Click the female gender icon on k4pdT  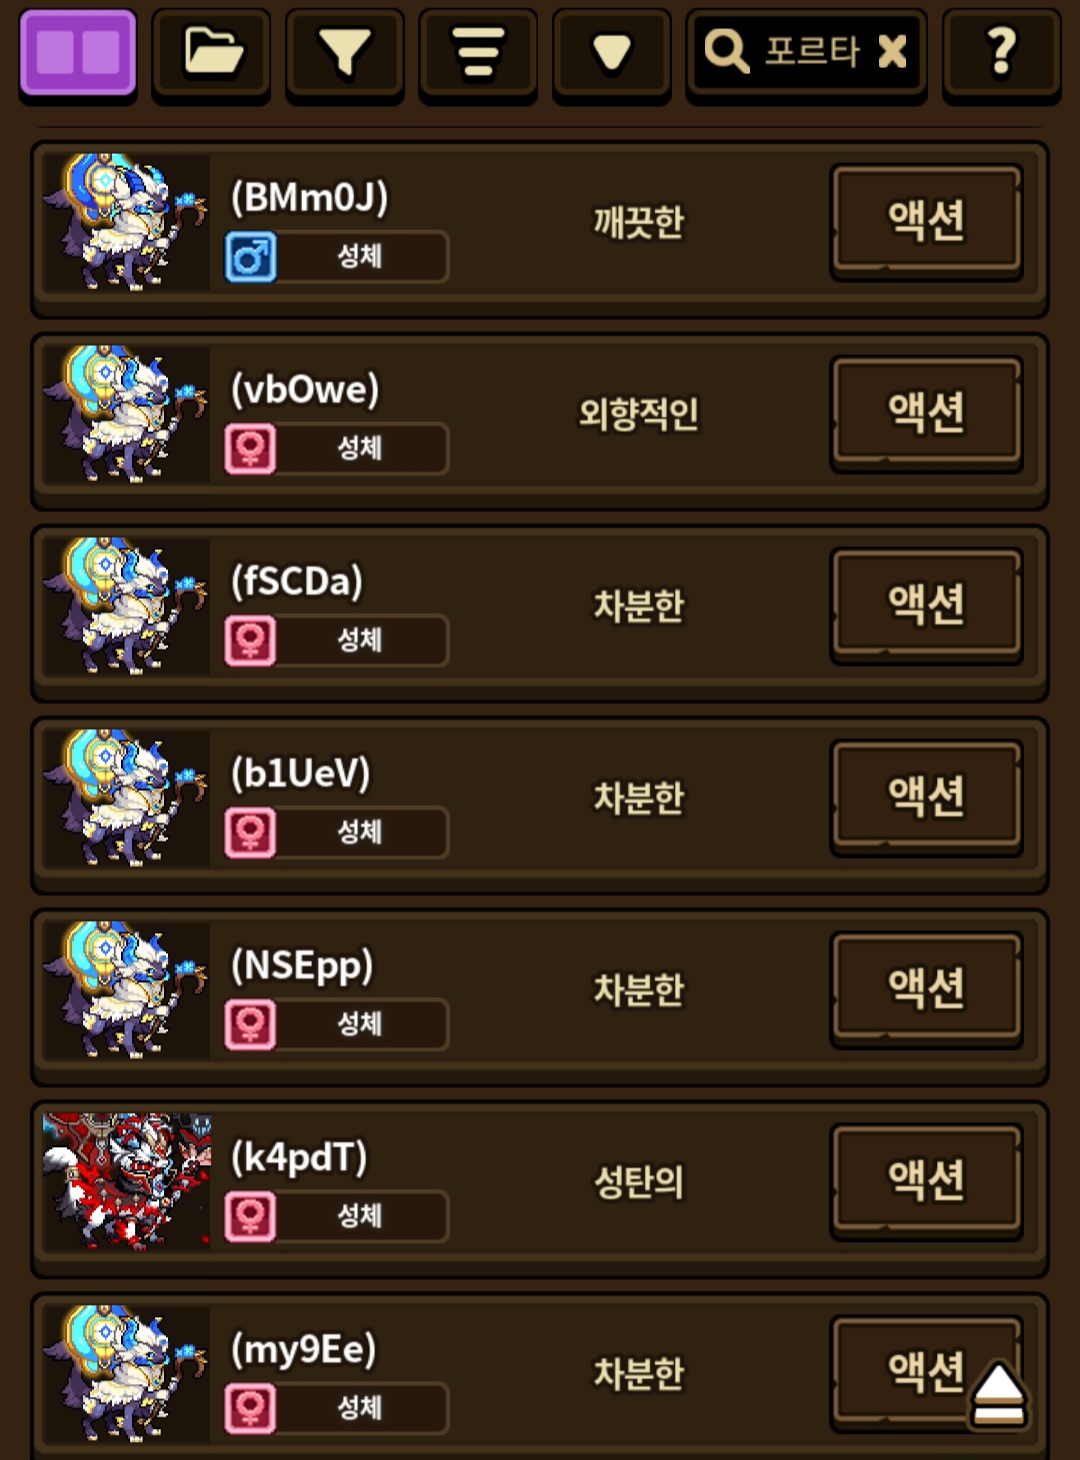tap(250, 1217)
